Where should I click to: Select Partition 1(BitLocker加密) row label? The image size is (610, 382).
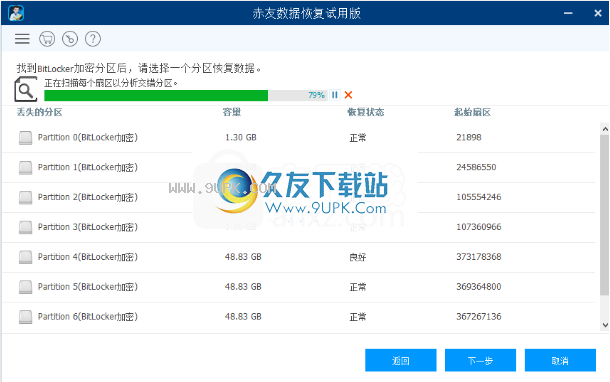(x=88, y=167)
